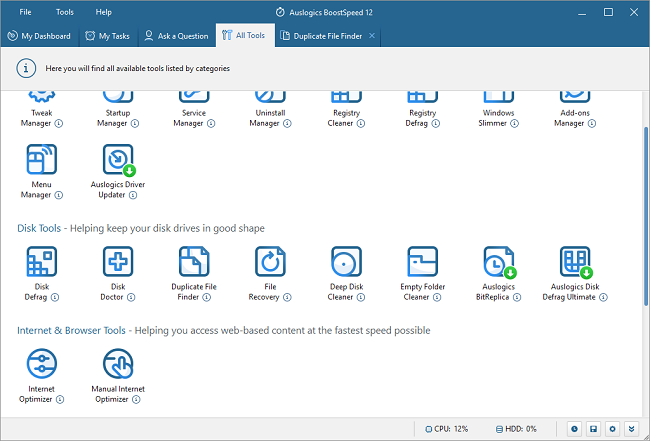This screenshot has height=441, width=650.
Task: Launch the Empty Folder Cleaner
Action: tap(422, 262)
